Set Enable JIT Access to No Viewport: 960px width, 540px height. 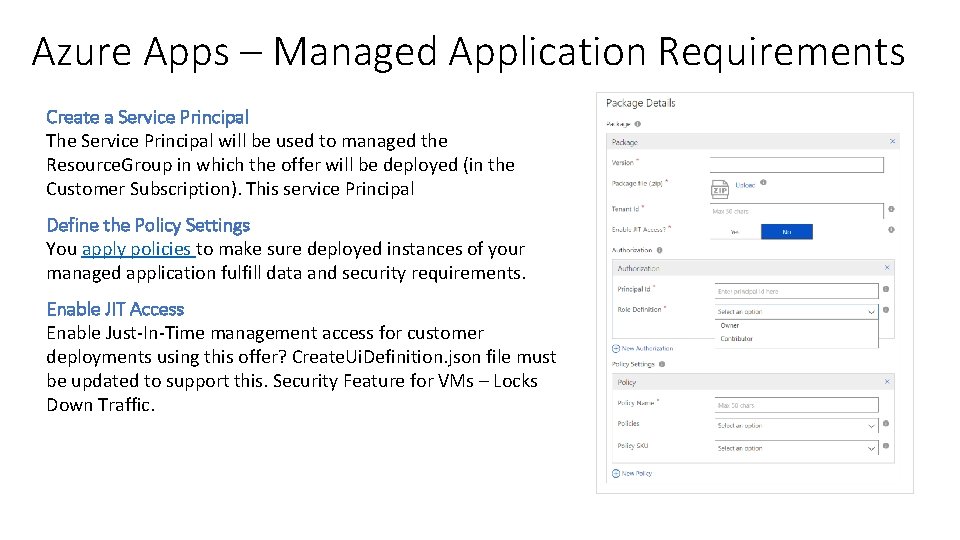pos(787,231)
